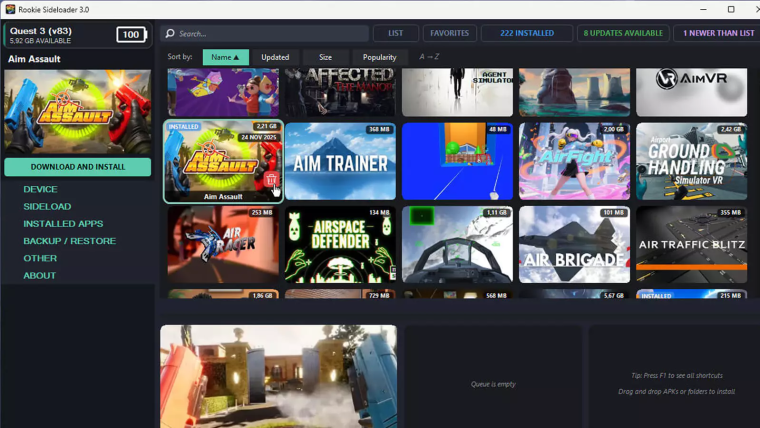
Task: Expand the SIDELOAD sidebar section
Action: point(47,206)
